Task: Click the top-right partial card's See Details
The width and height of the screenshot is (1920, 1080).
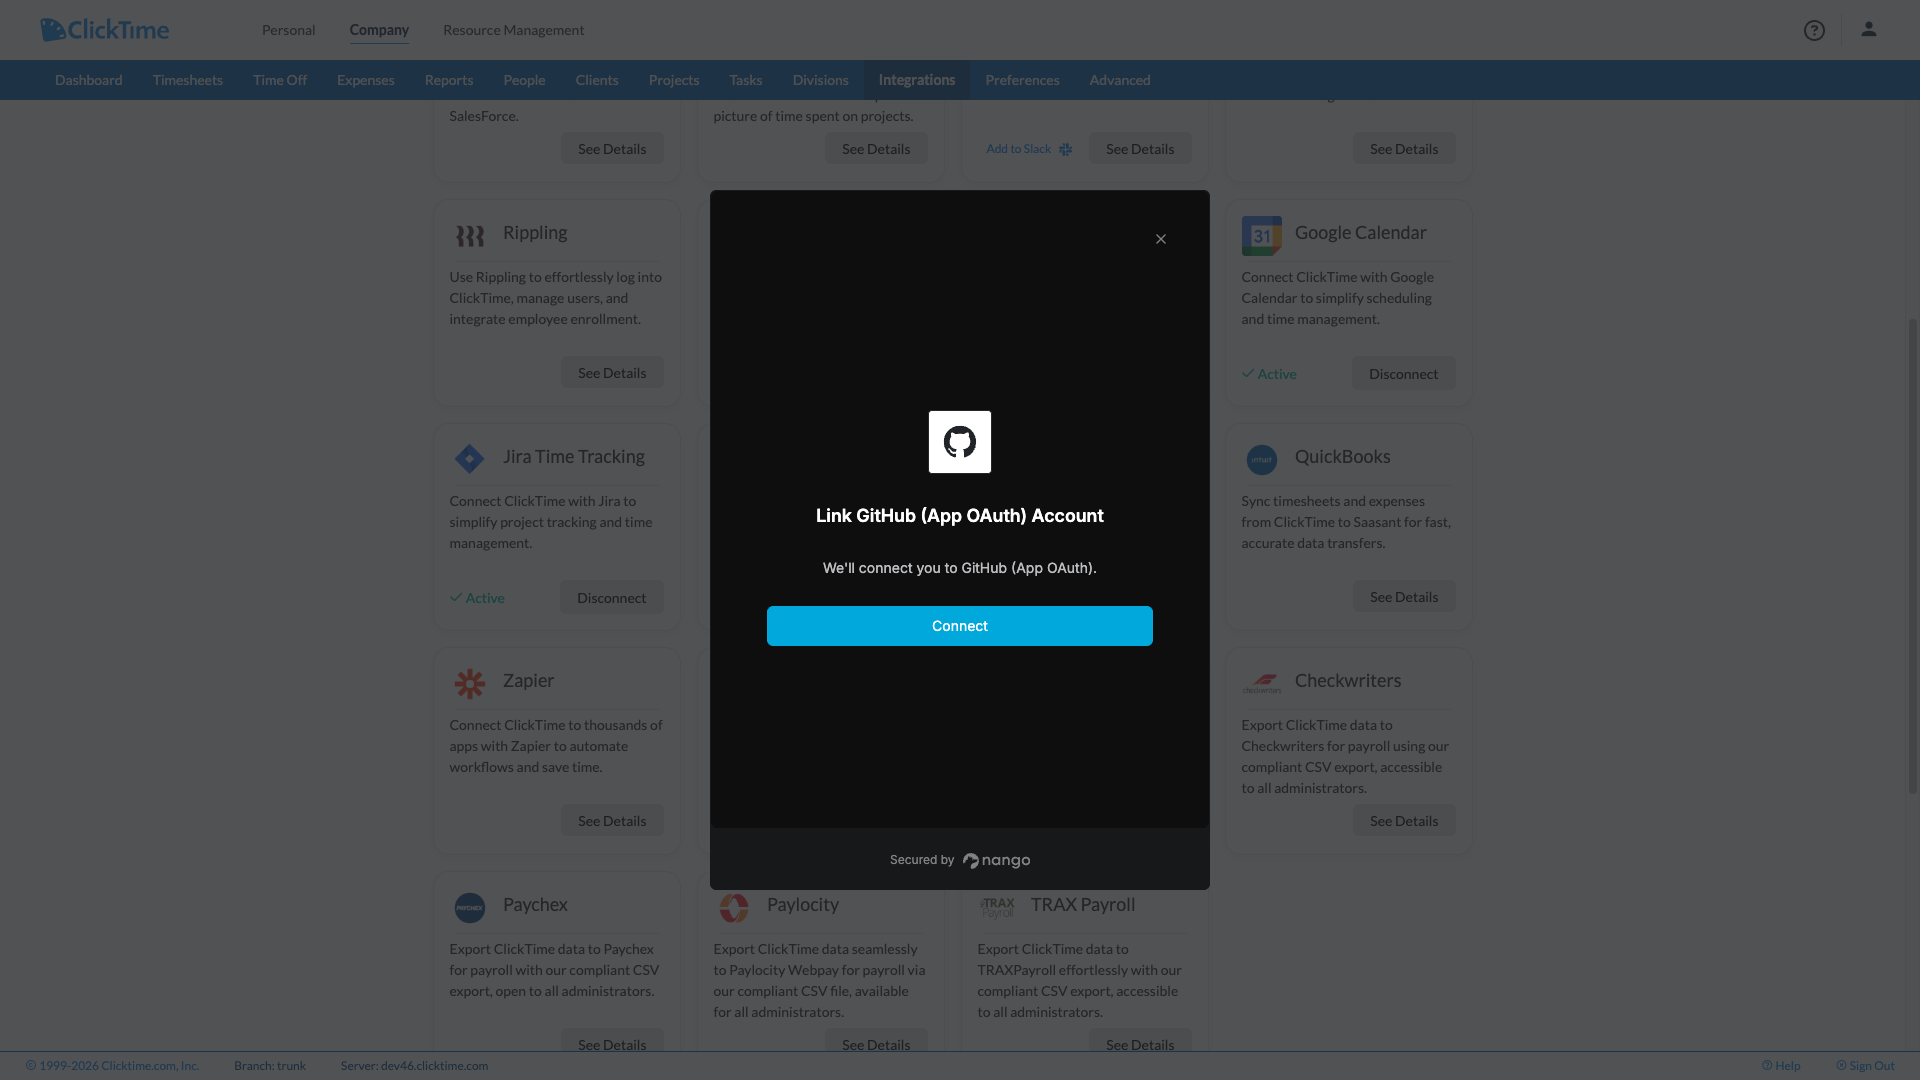Action: pos(1404,149)
